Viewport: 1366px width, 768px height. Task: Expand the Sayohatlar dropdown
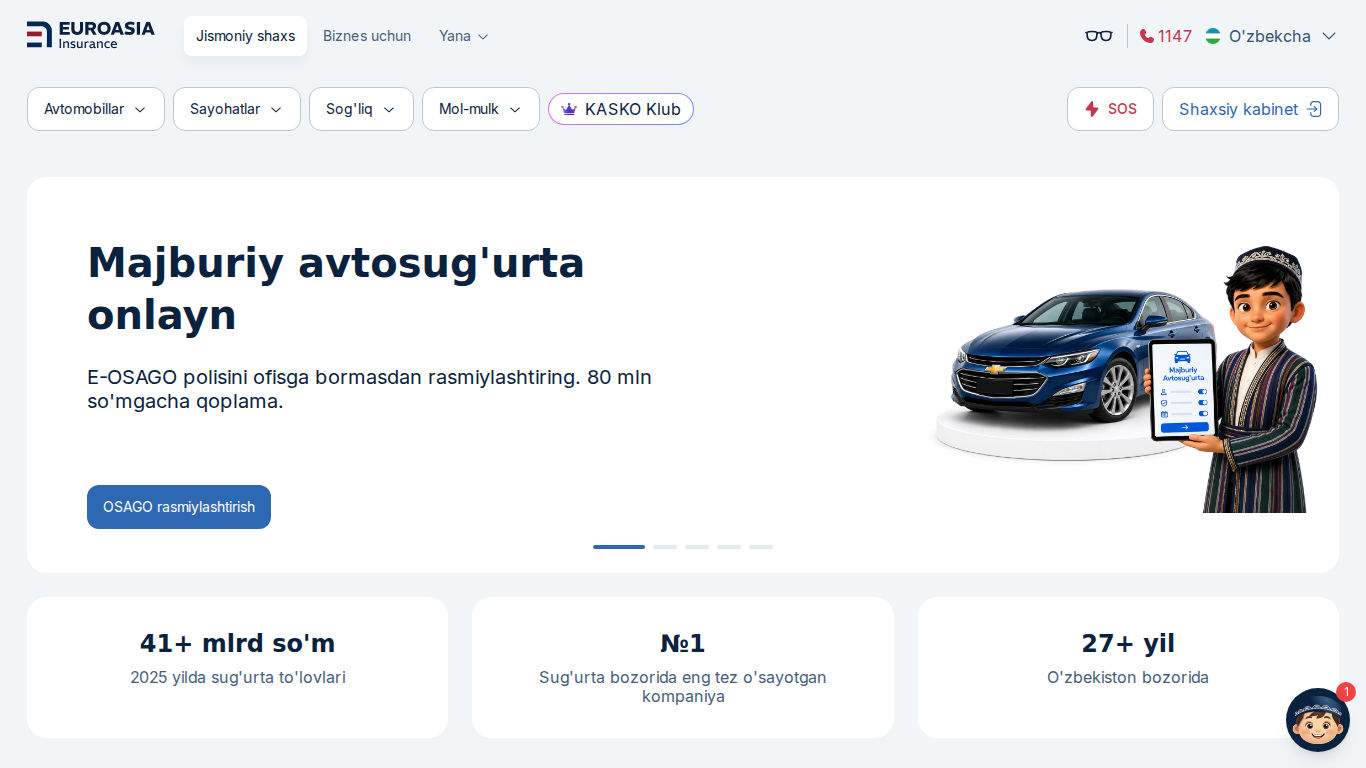click(x=237, y=109)
